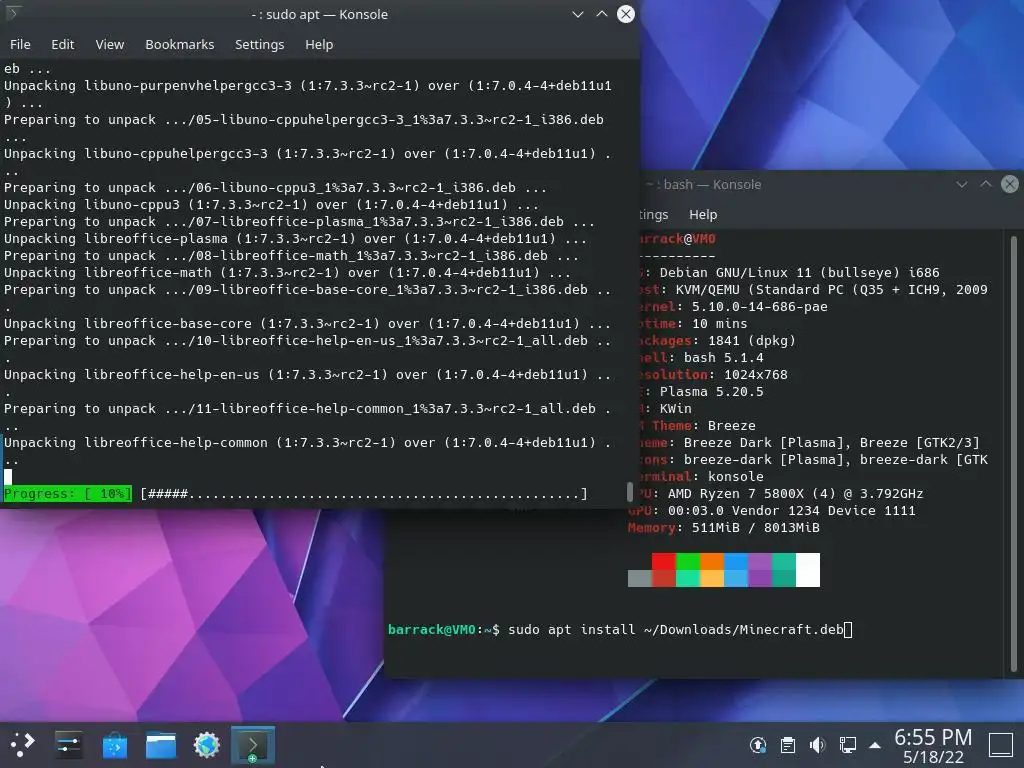Click the 'konsole' terminal value text
Image resolution: width=1024 pixels, height=768 pixels.
click(735, 476)
